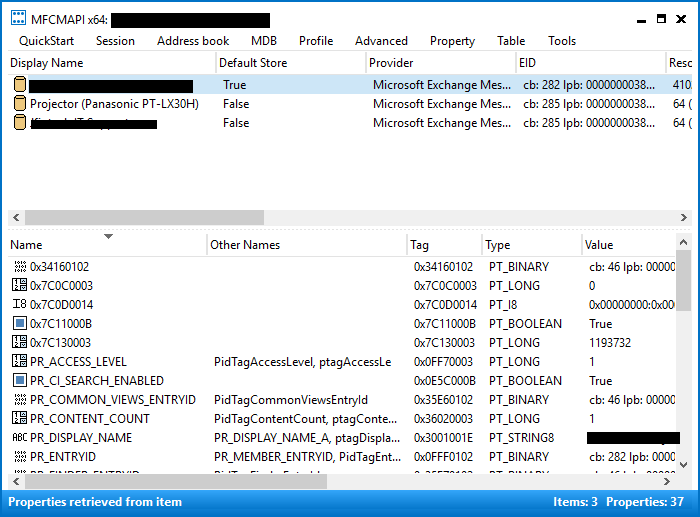Sort stores by Display Name column

112,63
